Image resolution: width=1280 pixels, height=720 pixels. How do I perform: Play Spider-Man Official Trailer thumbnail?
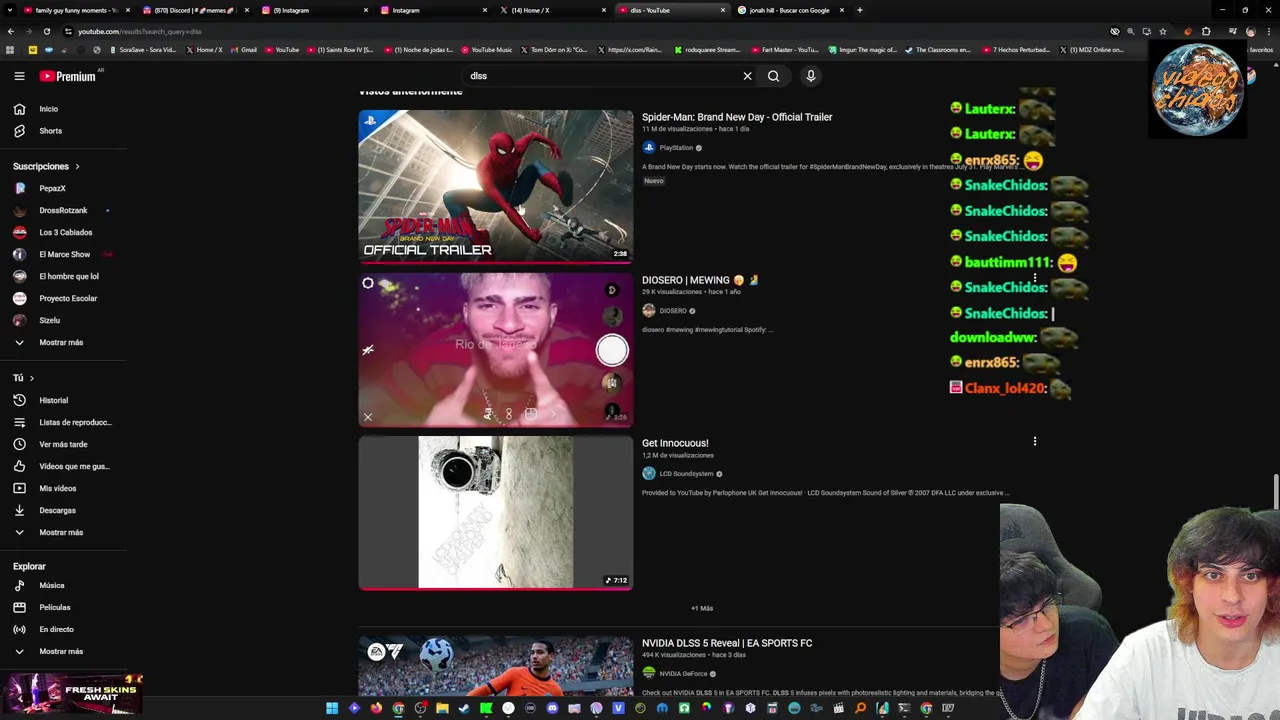click(x=496, y=187)
